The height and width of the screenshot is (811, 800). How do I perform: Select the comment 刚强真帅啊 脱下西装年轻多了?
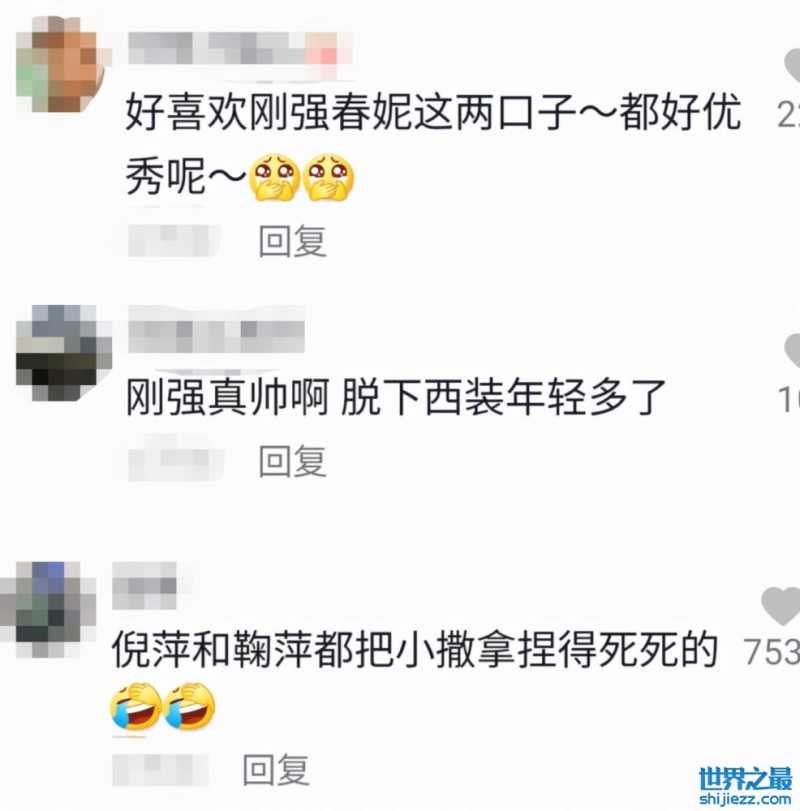point(396,398)
